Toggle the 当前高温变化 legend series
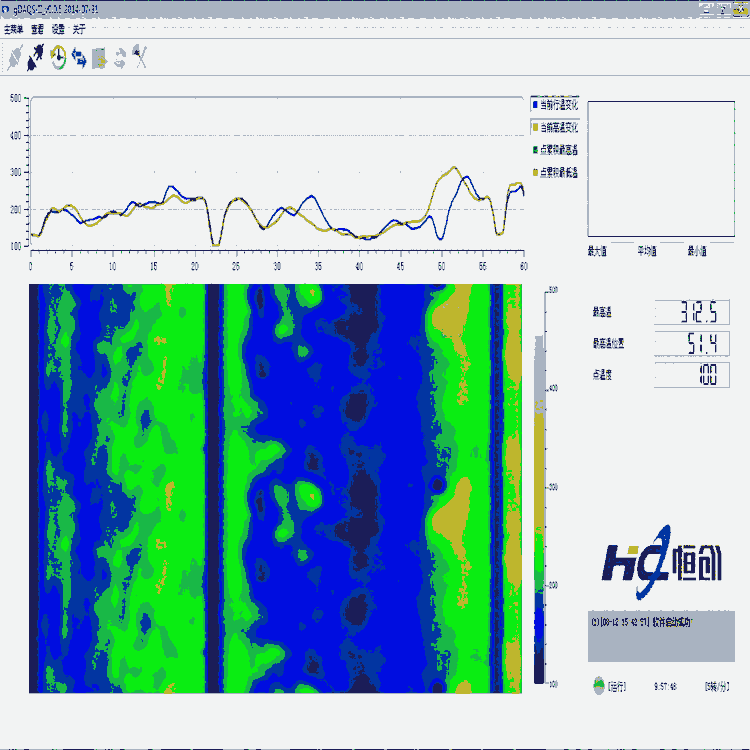 coord(554,127)
